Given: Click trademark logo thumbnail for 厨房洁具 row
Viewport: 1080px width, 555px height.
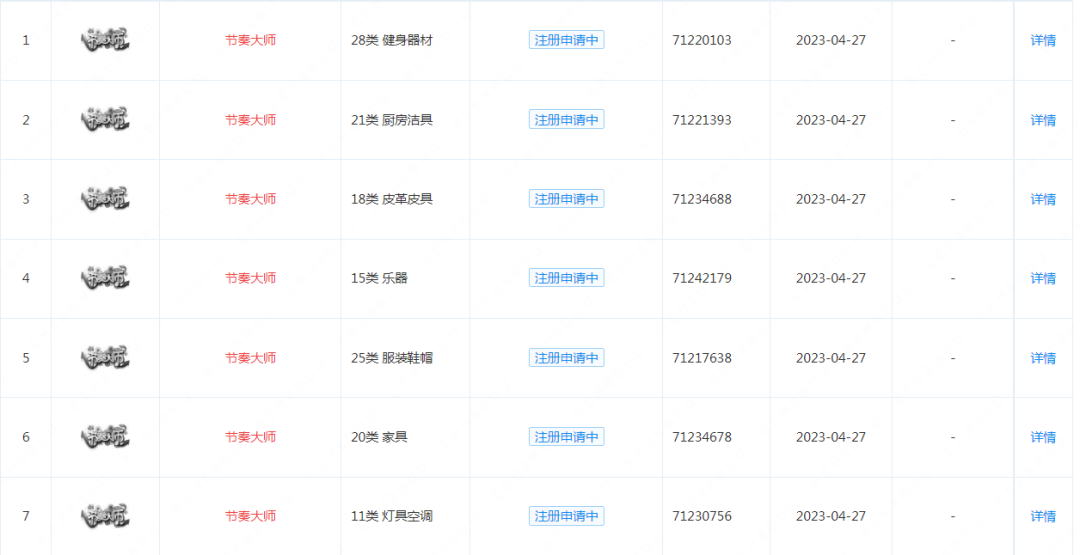Looking at the screenshot, I should click(105, 119).
